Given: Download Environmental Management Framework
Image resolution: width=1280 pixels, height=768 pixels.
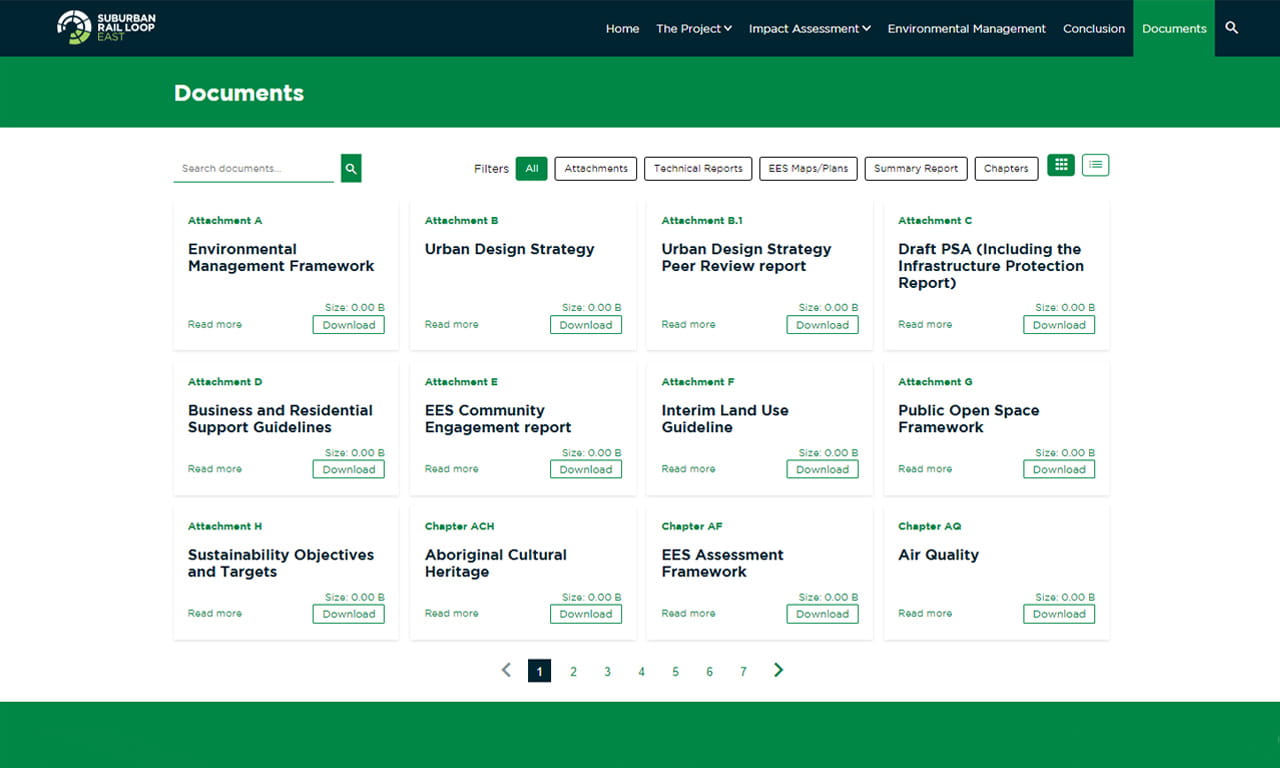Looking at the screenshot, I should (x=349, y=325).
